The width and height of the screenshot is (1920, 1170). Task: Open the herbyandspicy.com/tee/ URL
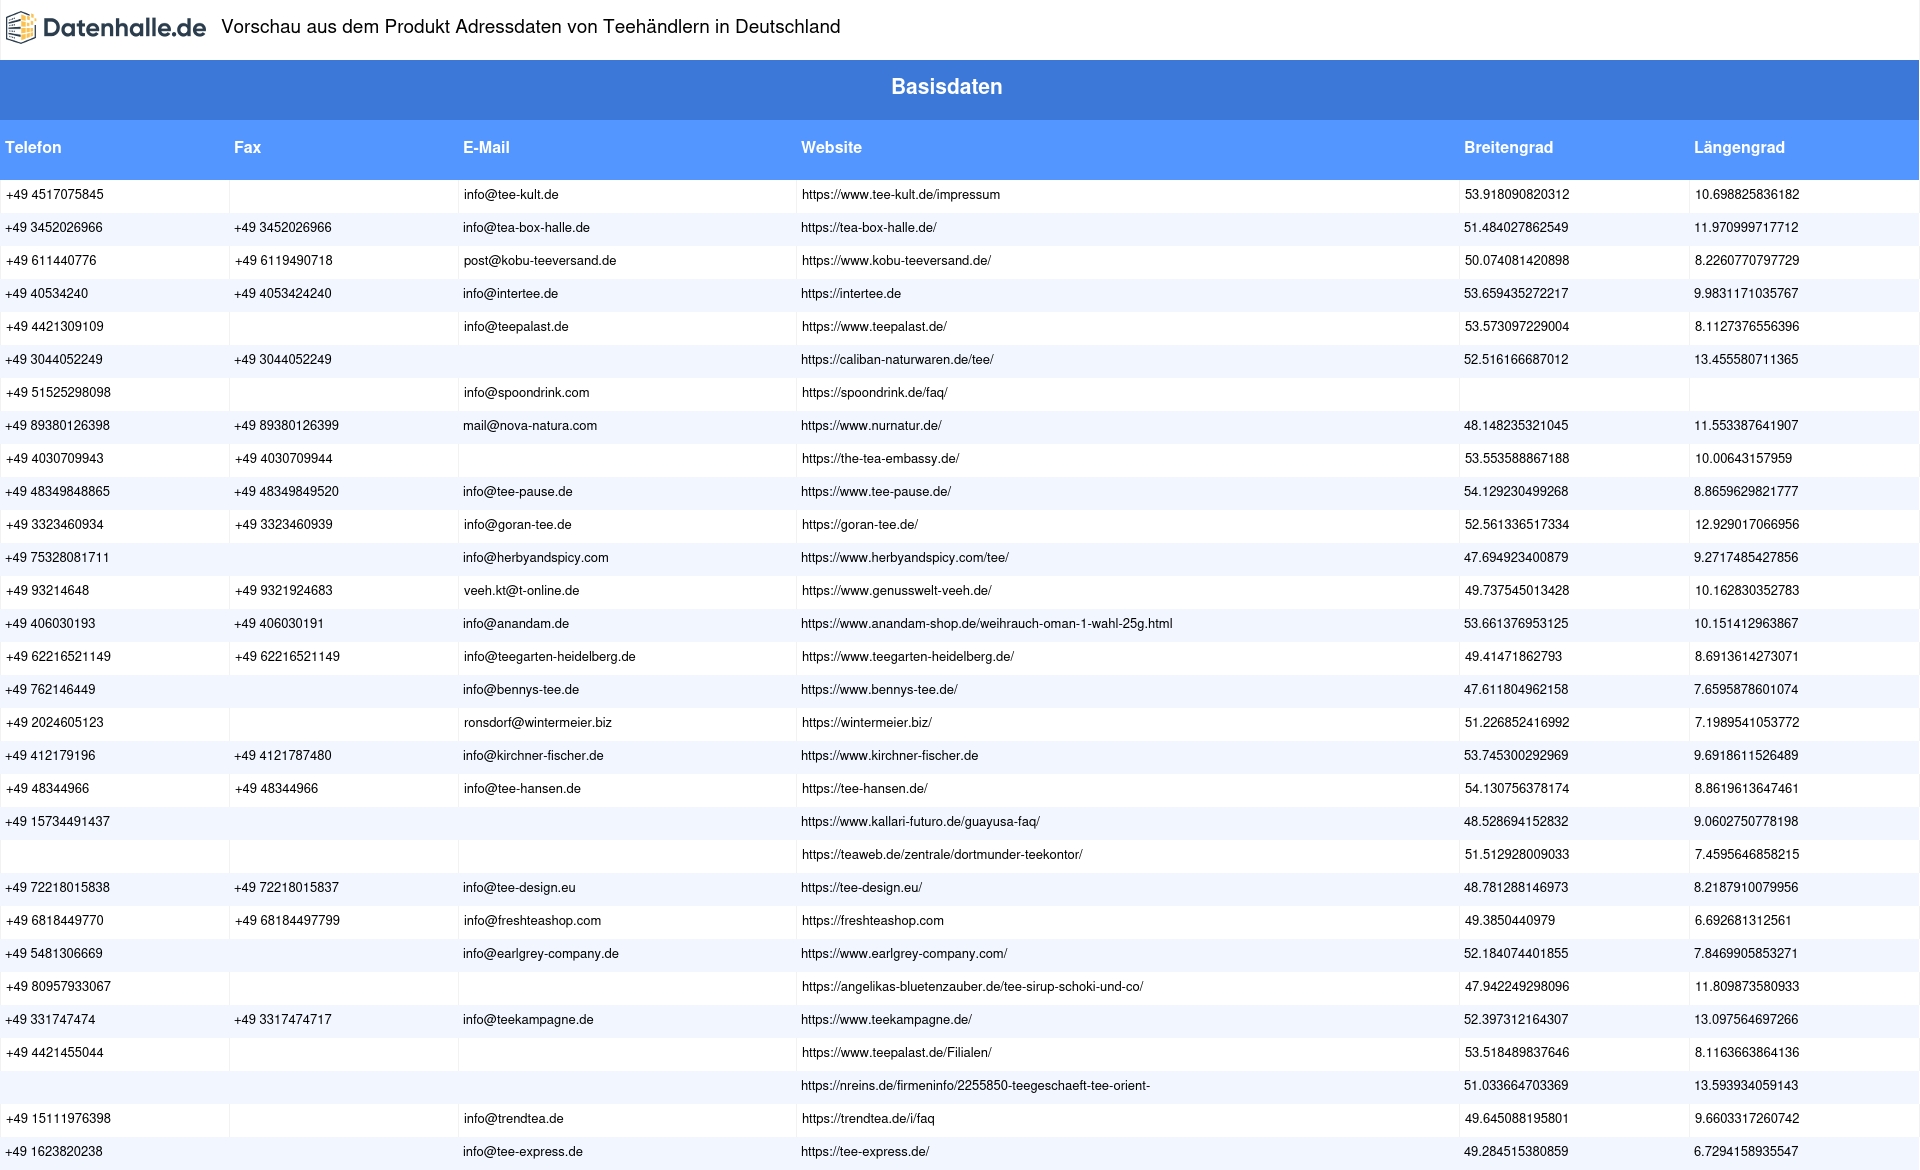click(x=905, y=558)
